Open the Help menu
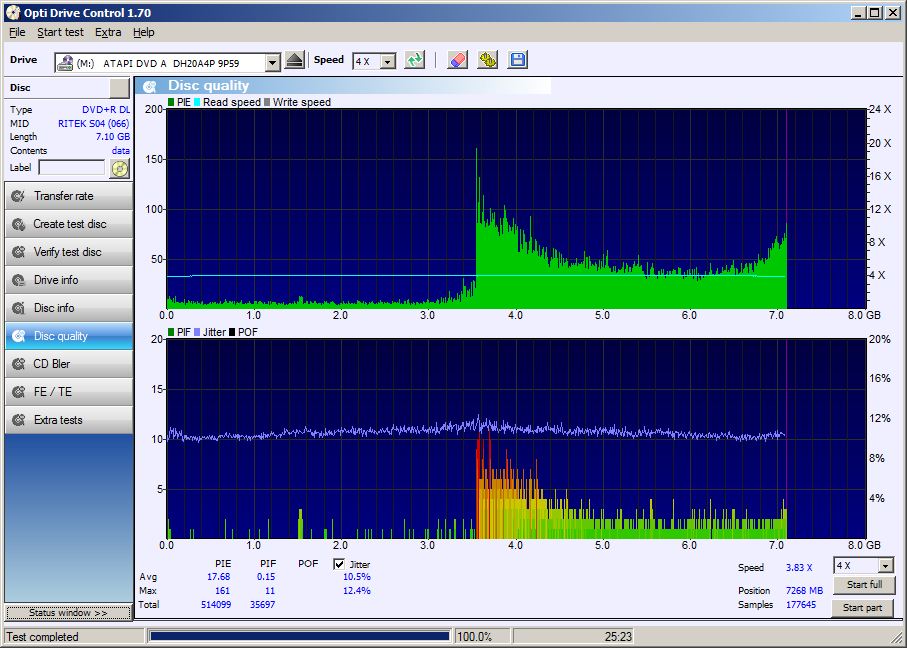The width and height of the screenshot is (907, 648). pyautogui.click(x=143, y=32)
